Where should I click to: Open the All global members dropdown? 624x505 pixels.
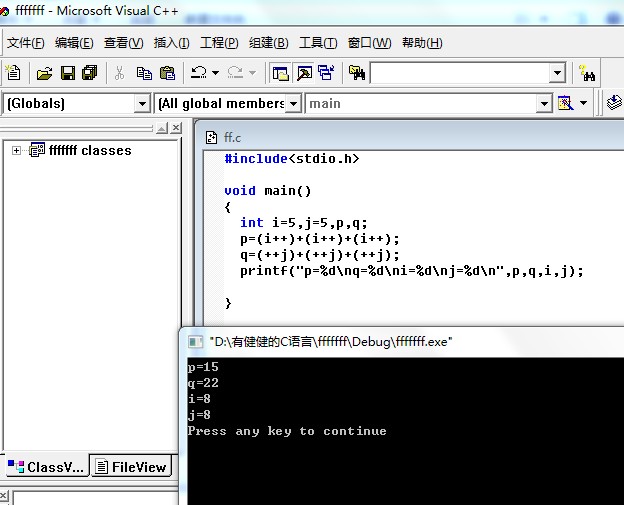coord(293,104)
